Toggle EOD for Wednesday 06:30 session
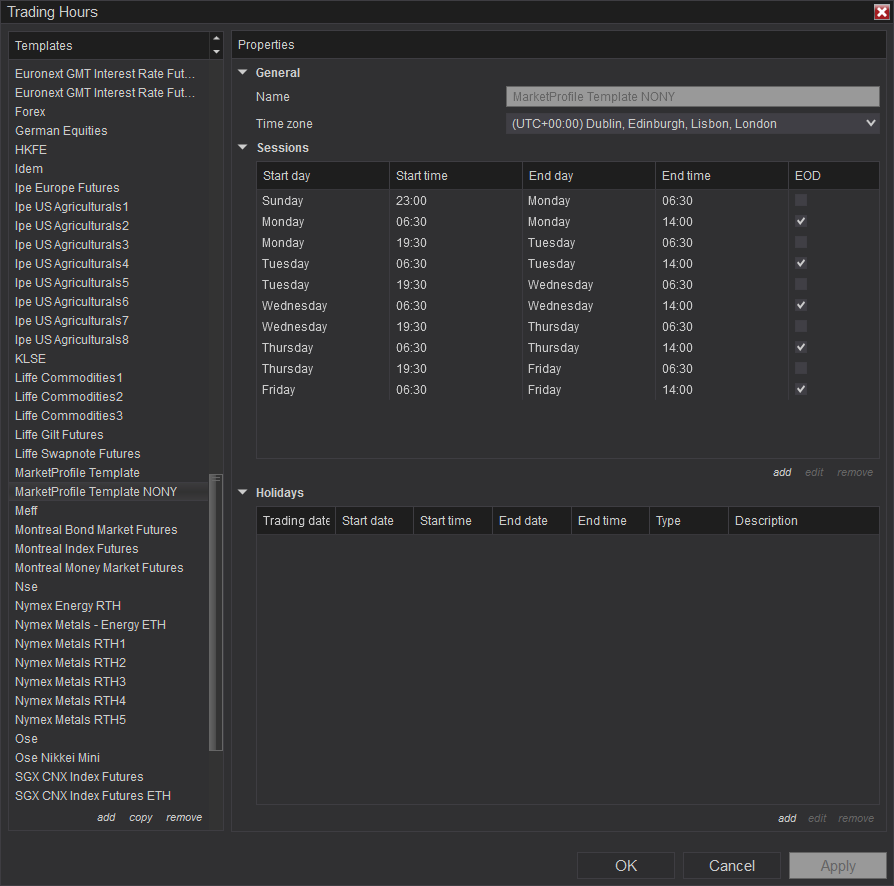The height and width of the screenshot is (886, 894). (x=801, y=306)
